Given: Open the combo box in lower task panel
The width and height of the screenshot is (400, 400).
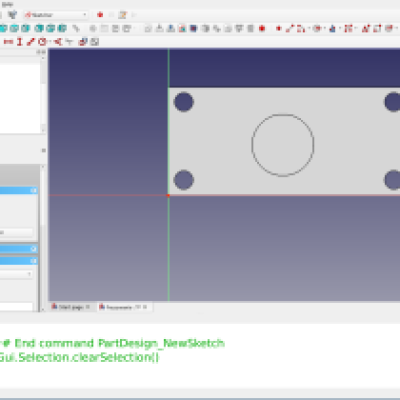Looking at the screenshot, I should click(x=16, y=274).
